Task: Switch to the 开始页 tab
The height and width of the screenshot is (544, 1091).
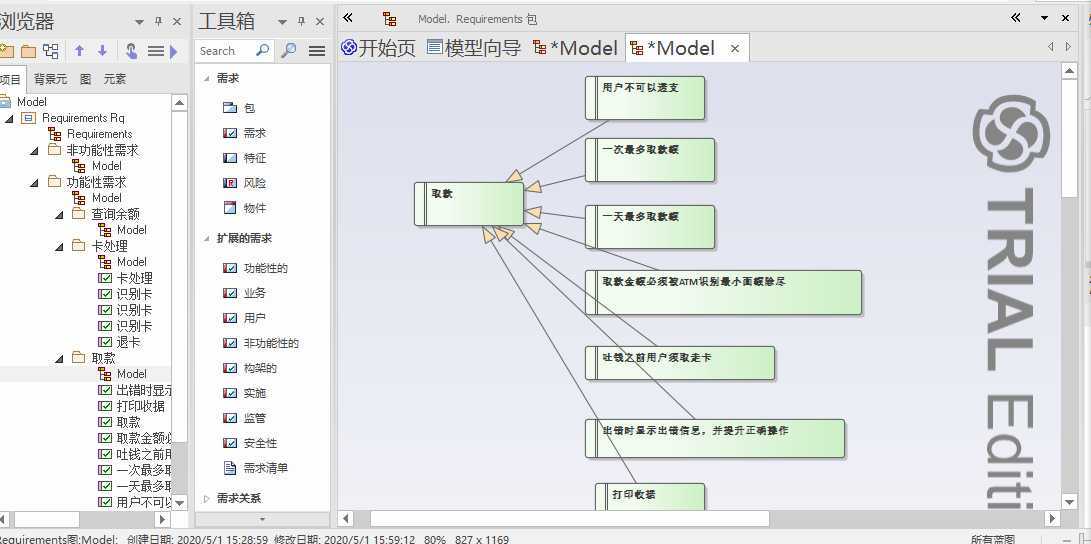Action: coord(379,48)
